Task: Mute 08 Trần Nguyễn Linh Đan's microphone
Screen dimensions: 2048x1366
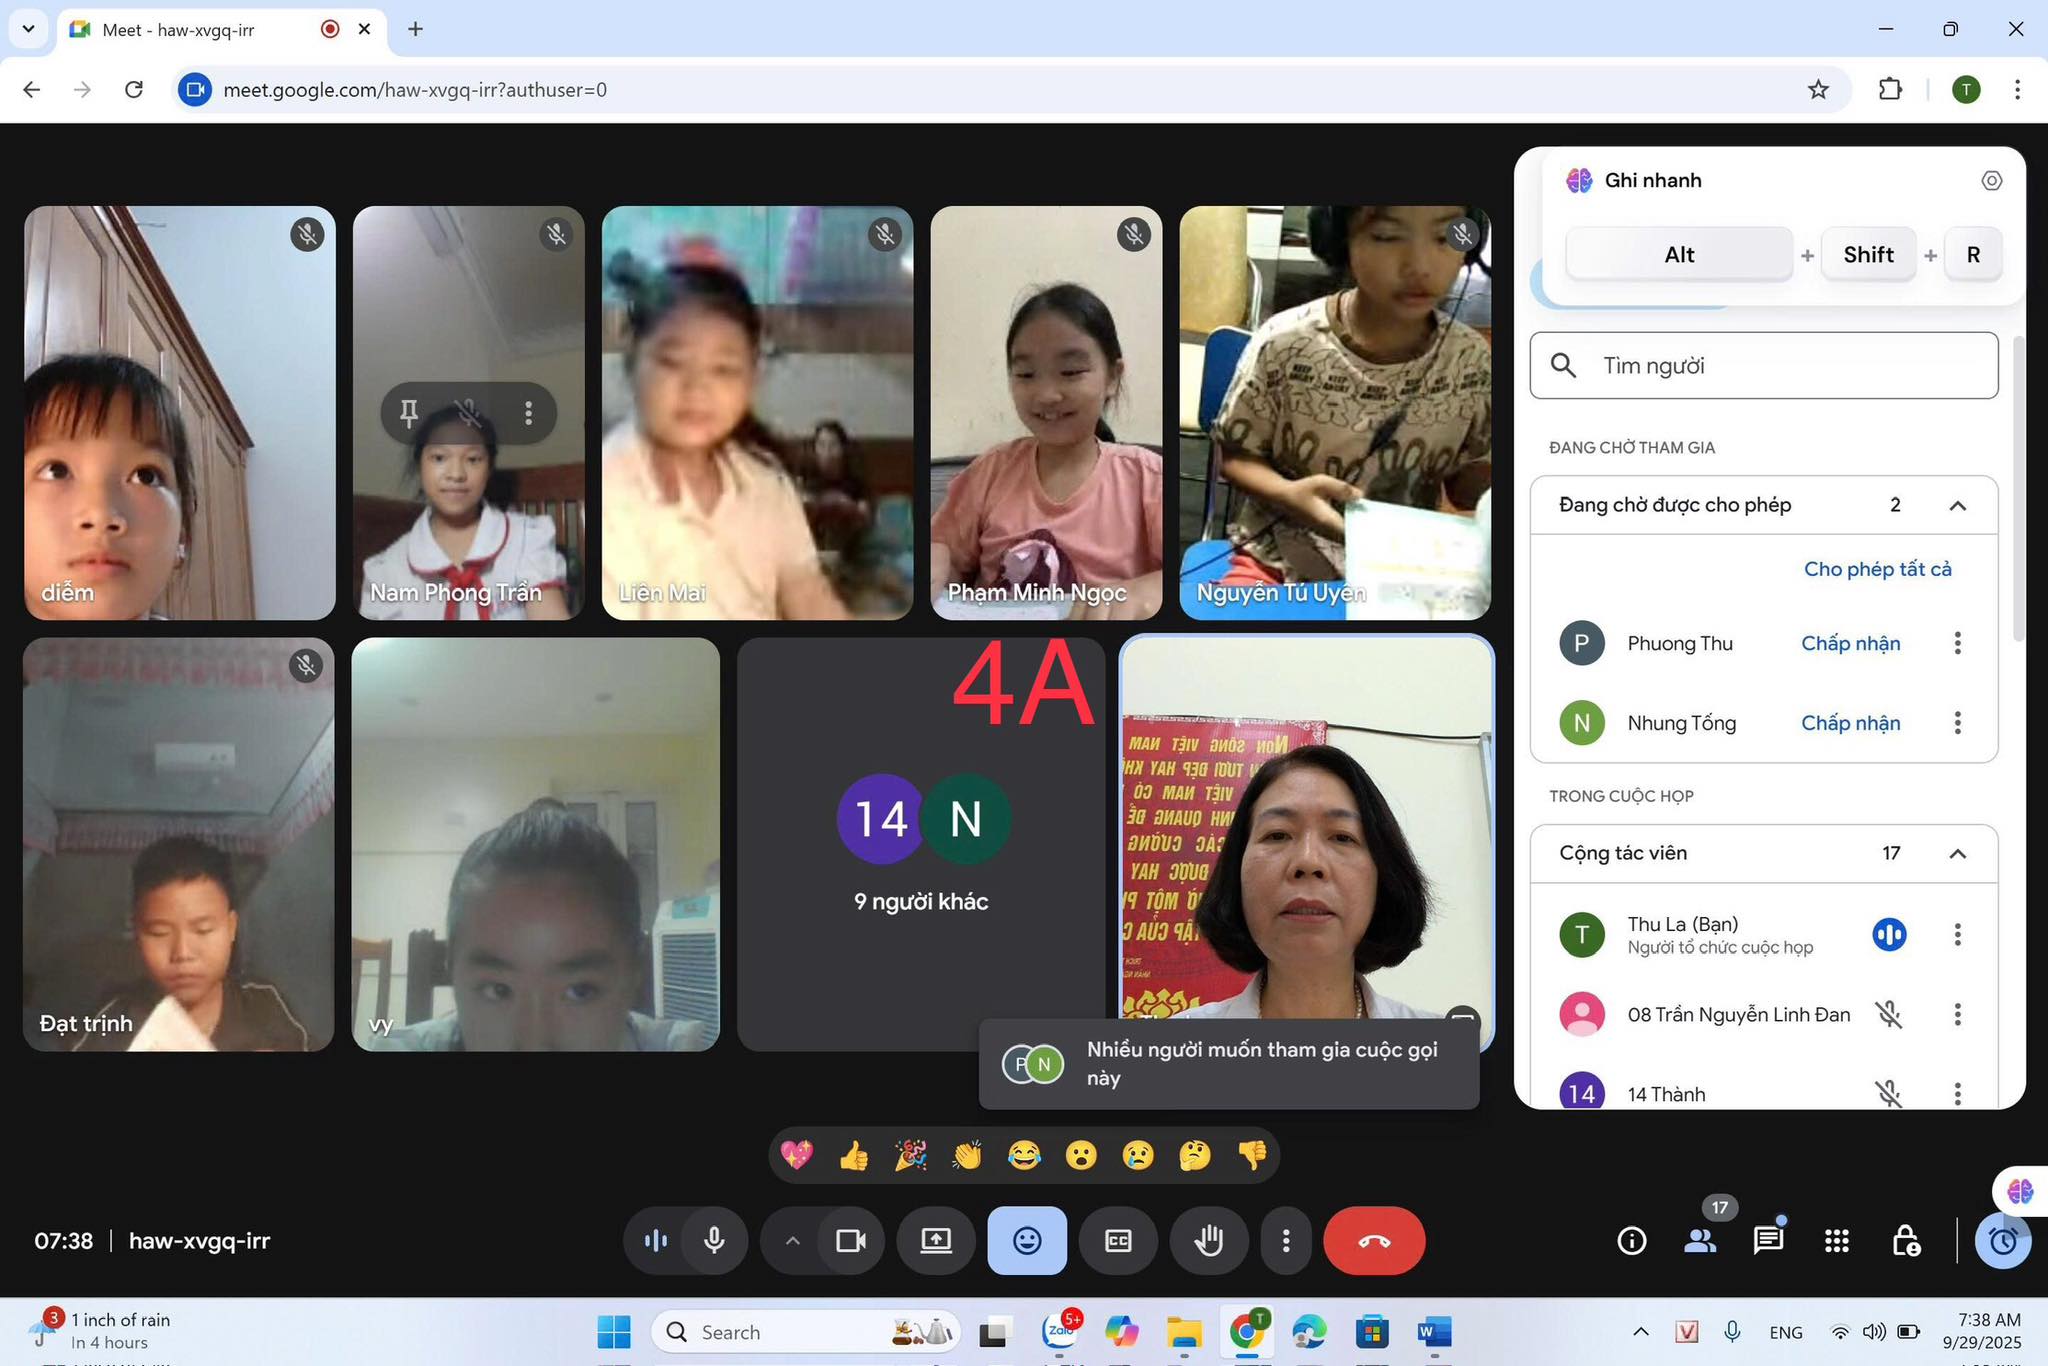Action: pyautogui.click(x=1888, y=1015)
